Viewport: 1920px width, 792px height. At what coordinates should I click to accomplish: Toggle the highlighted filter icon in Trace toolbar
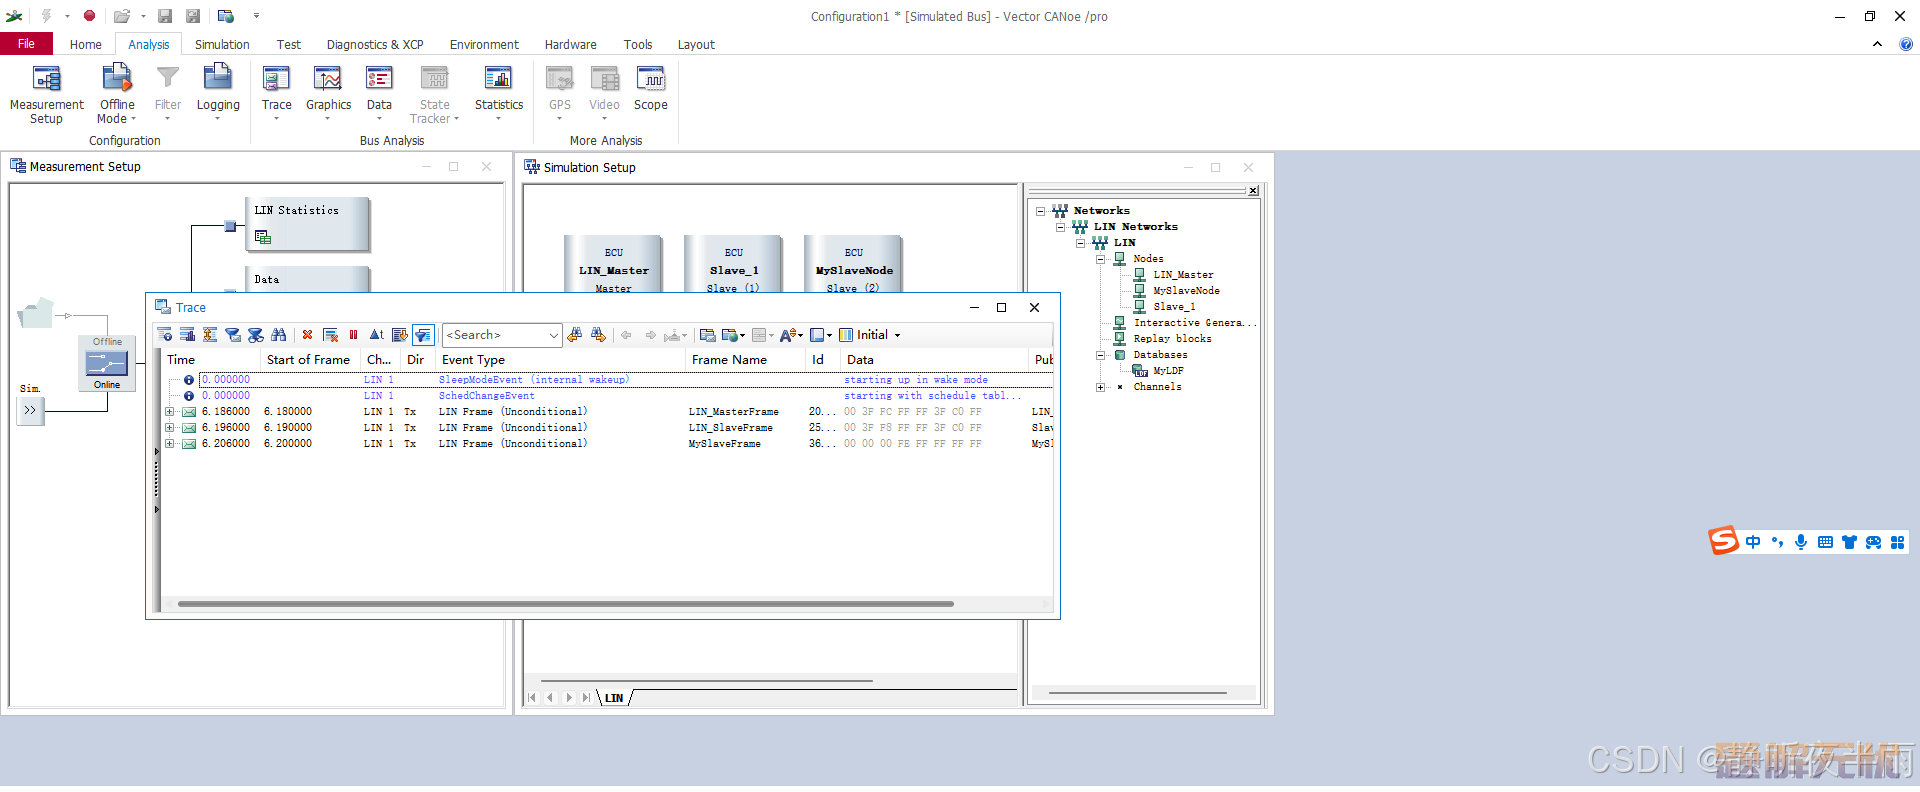coord(423,335)
